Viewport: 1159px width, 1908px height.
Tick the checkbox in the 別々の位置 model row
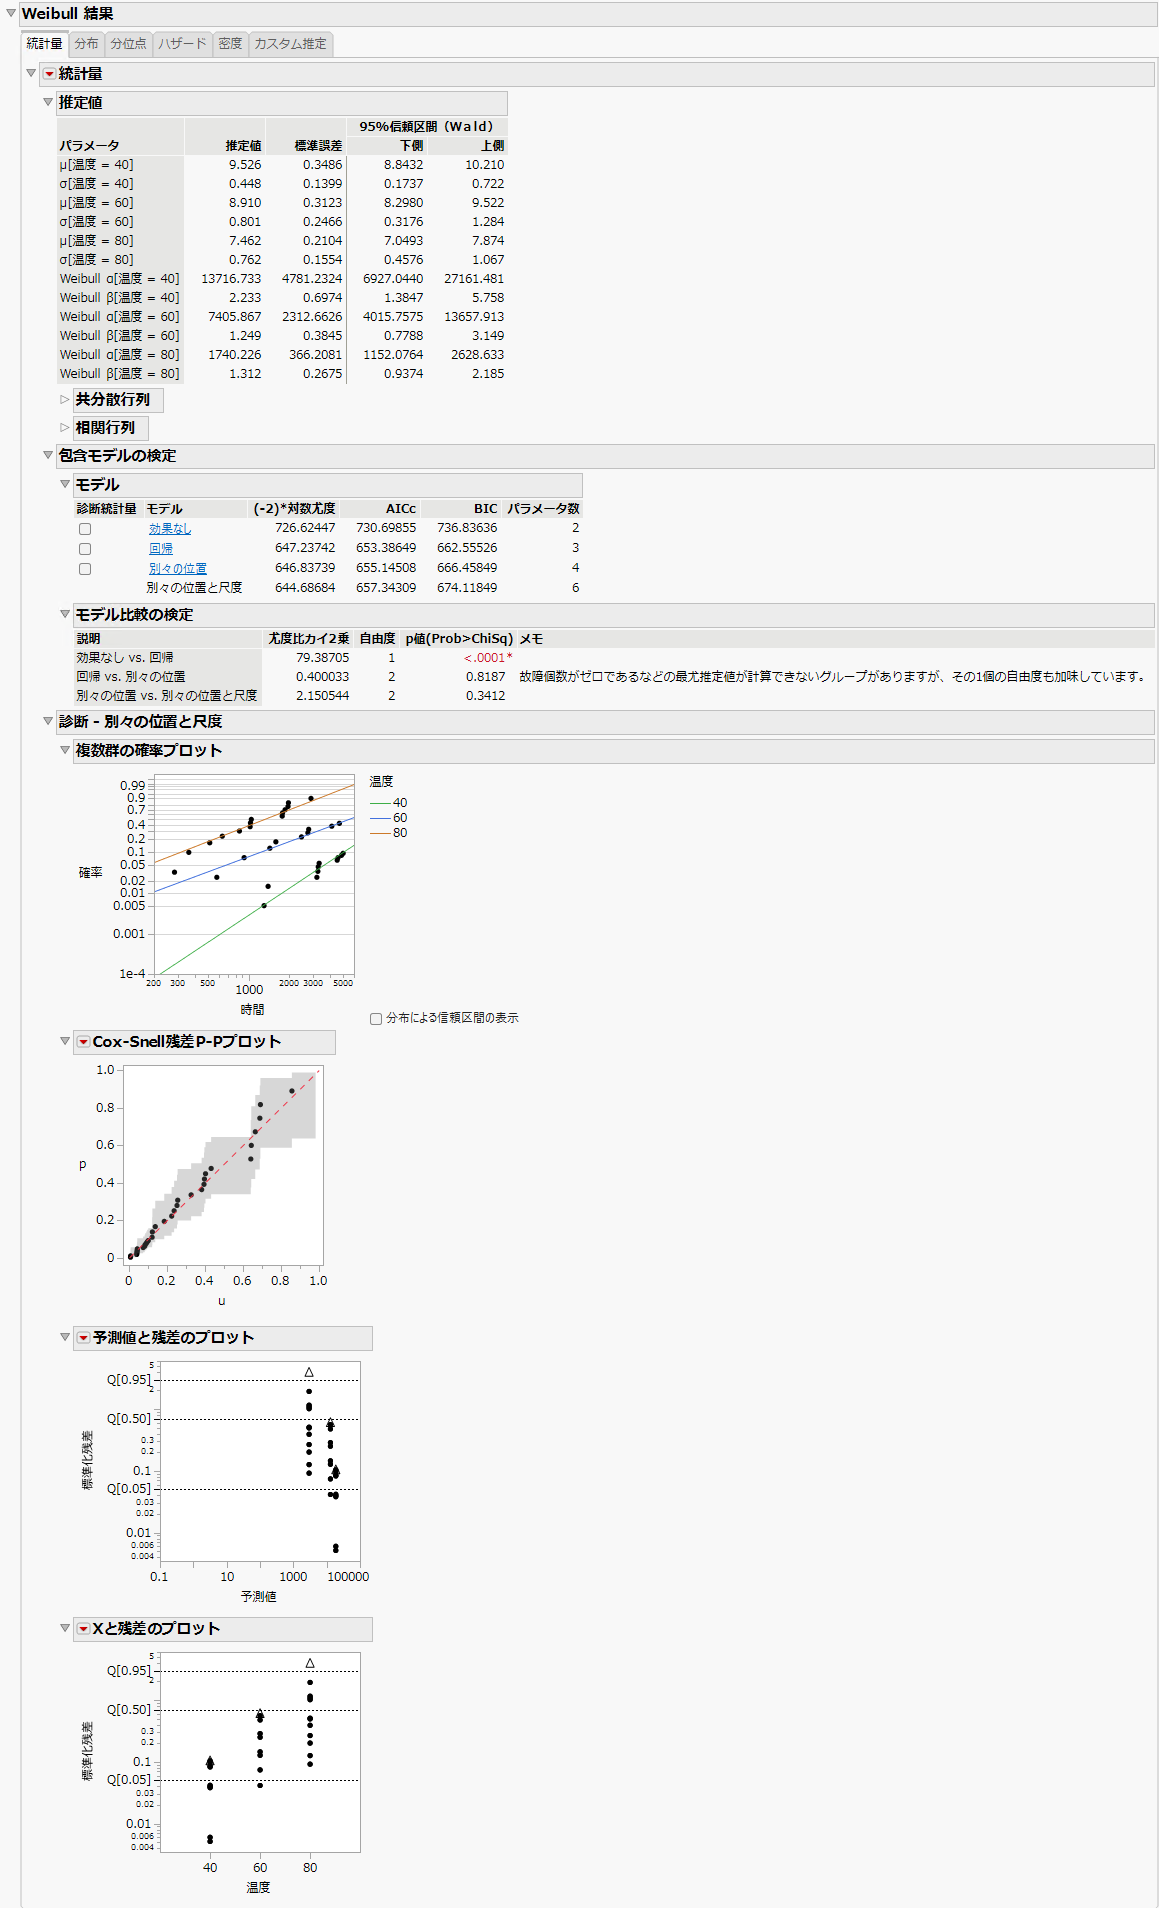(85, 569)
